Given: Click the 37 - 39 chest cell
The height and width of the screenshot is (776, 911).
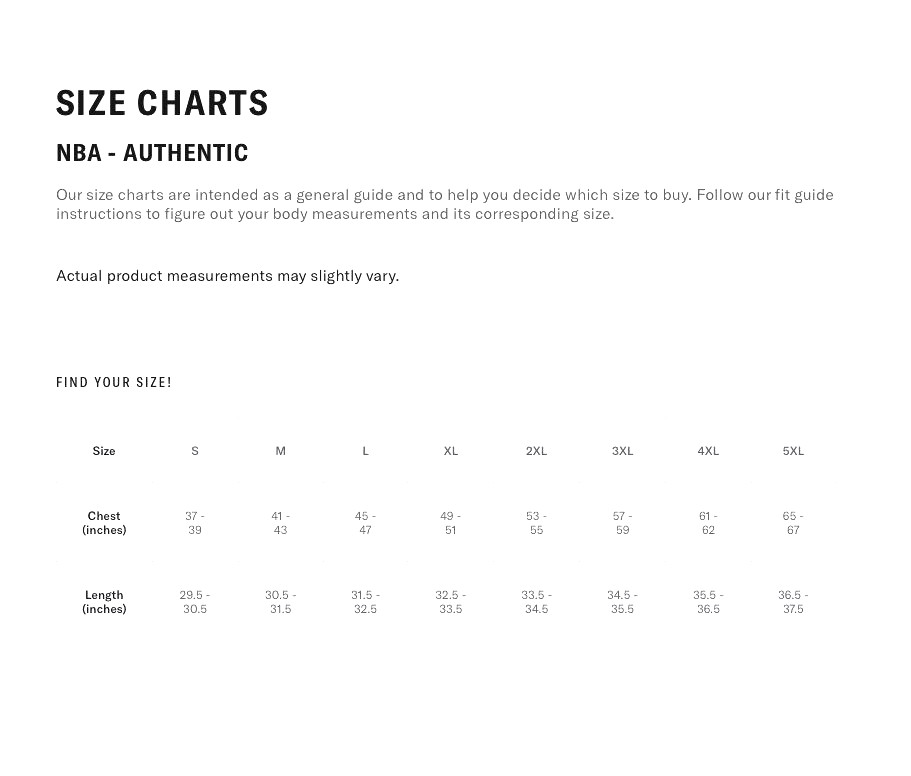Looking at the screenshot, I should point(195,523).
